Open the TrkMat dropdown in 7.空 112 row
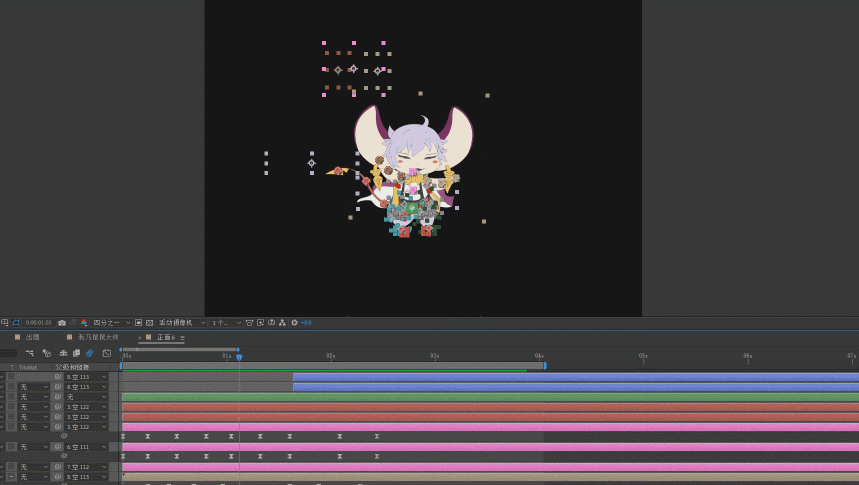The image size is (859, 485). point(34,467)
